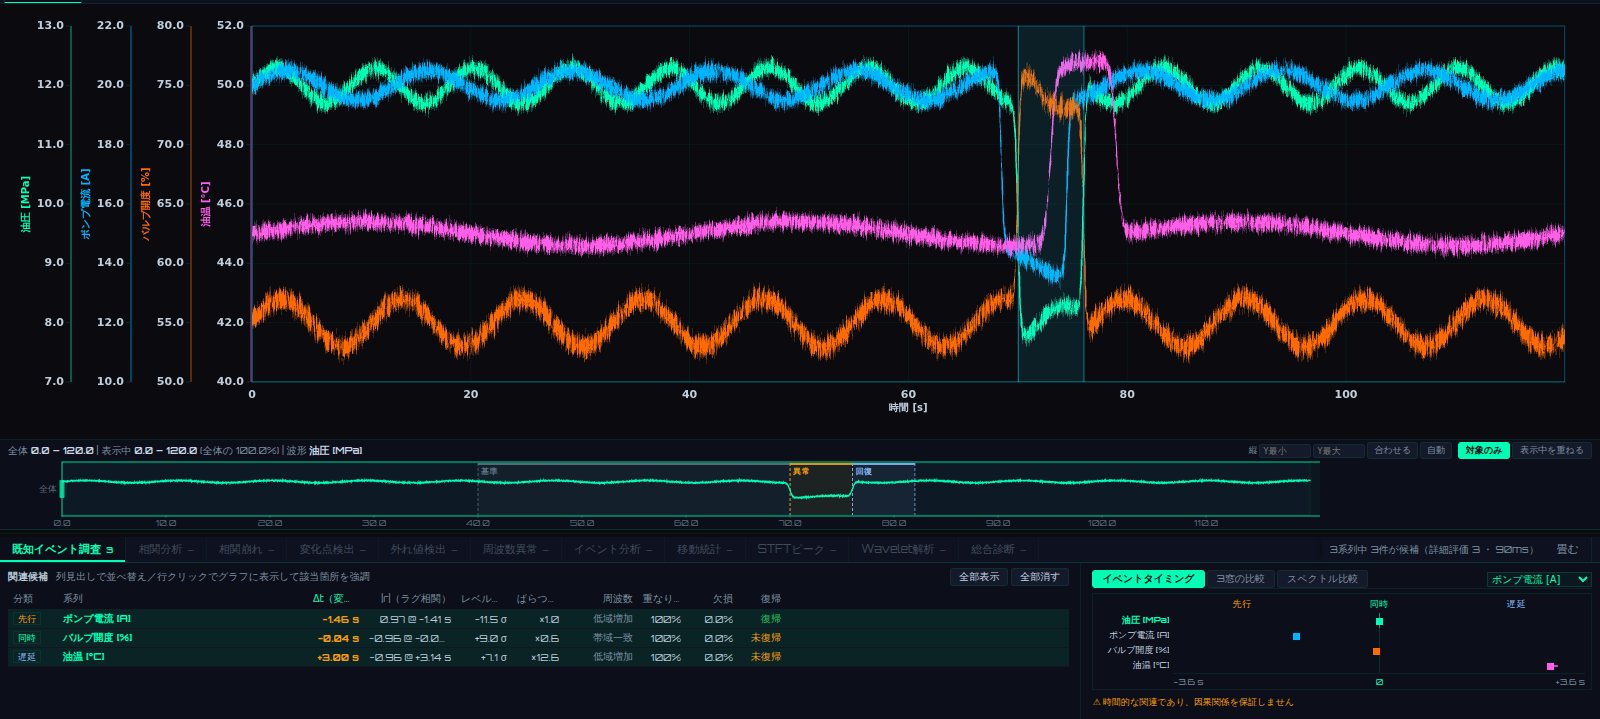Click the 基準 window label in overview
The image size is (1600, 719).
tap(489, 471)
